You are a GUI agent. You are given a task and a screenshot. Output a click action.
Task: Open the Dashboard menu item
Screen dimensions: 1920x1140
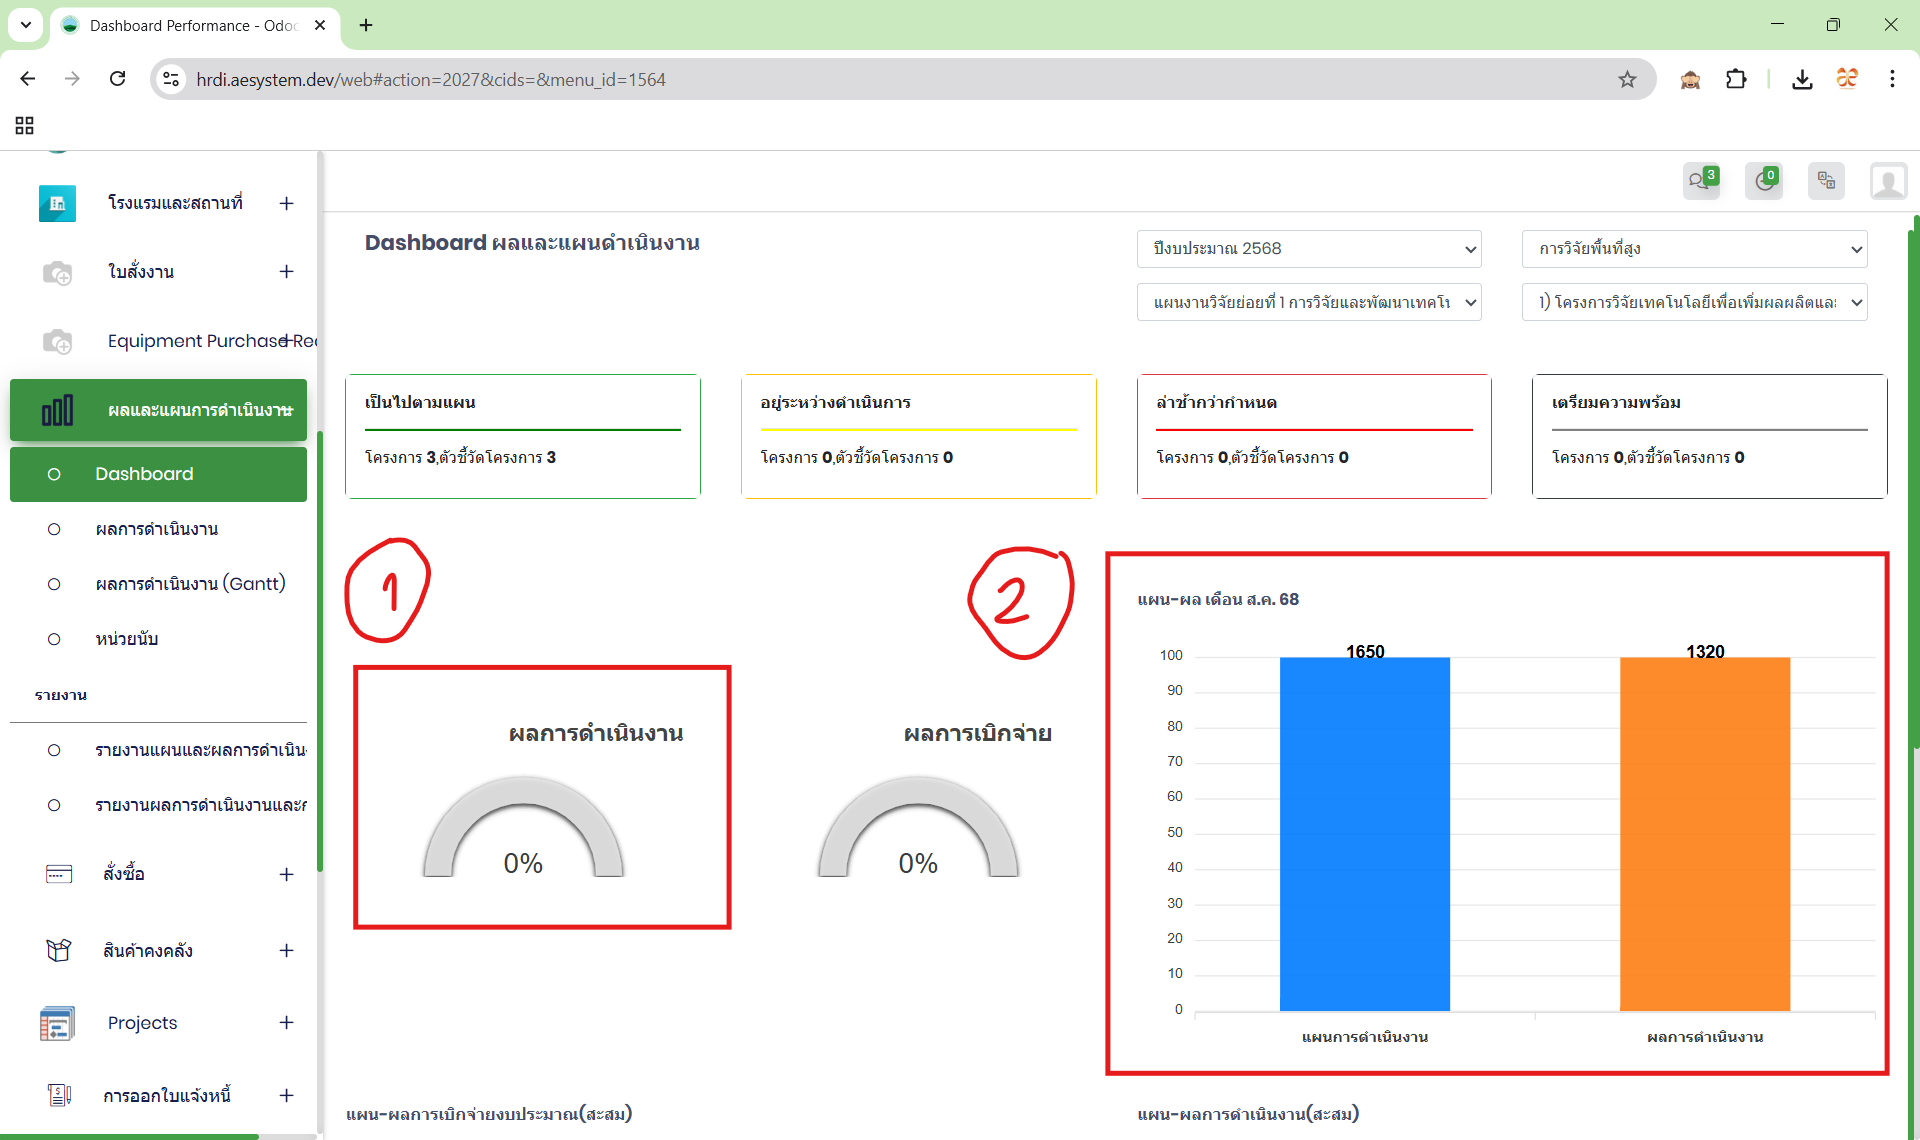point(145,474)
